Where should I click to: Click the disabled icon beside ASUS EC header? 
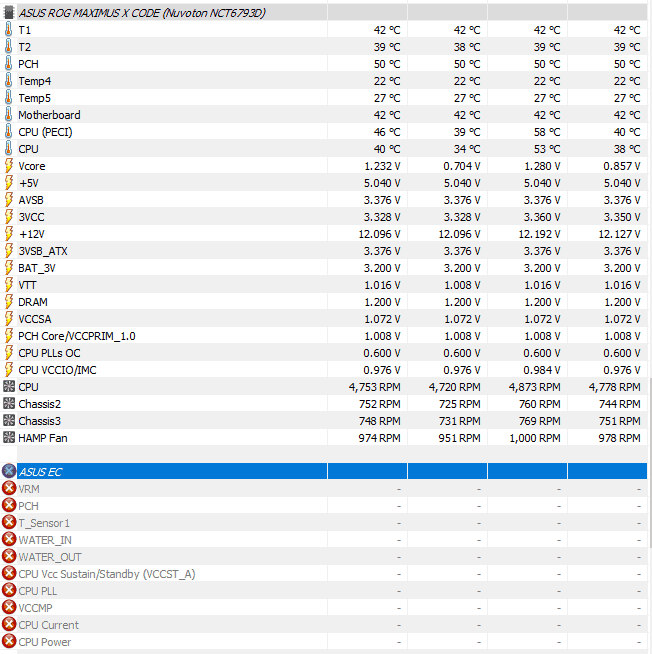pyautogui.click(x=9, y=471)
